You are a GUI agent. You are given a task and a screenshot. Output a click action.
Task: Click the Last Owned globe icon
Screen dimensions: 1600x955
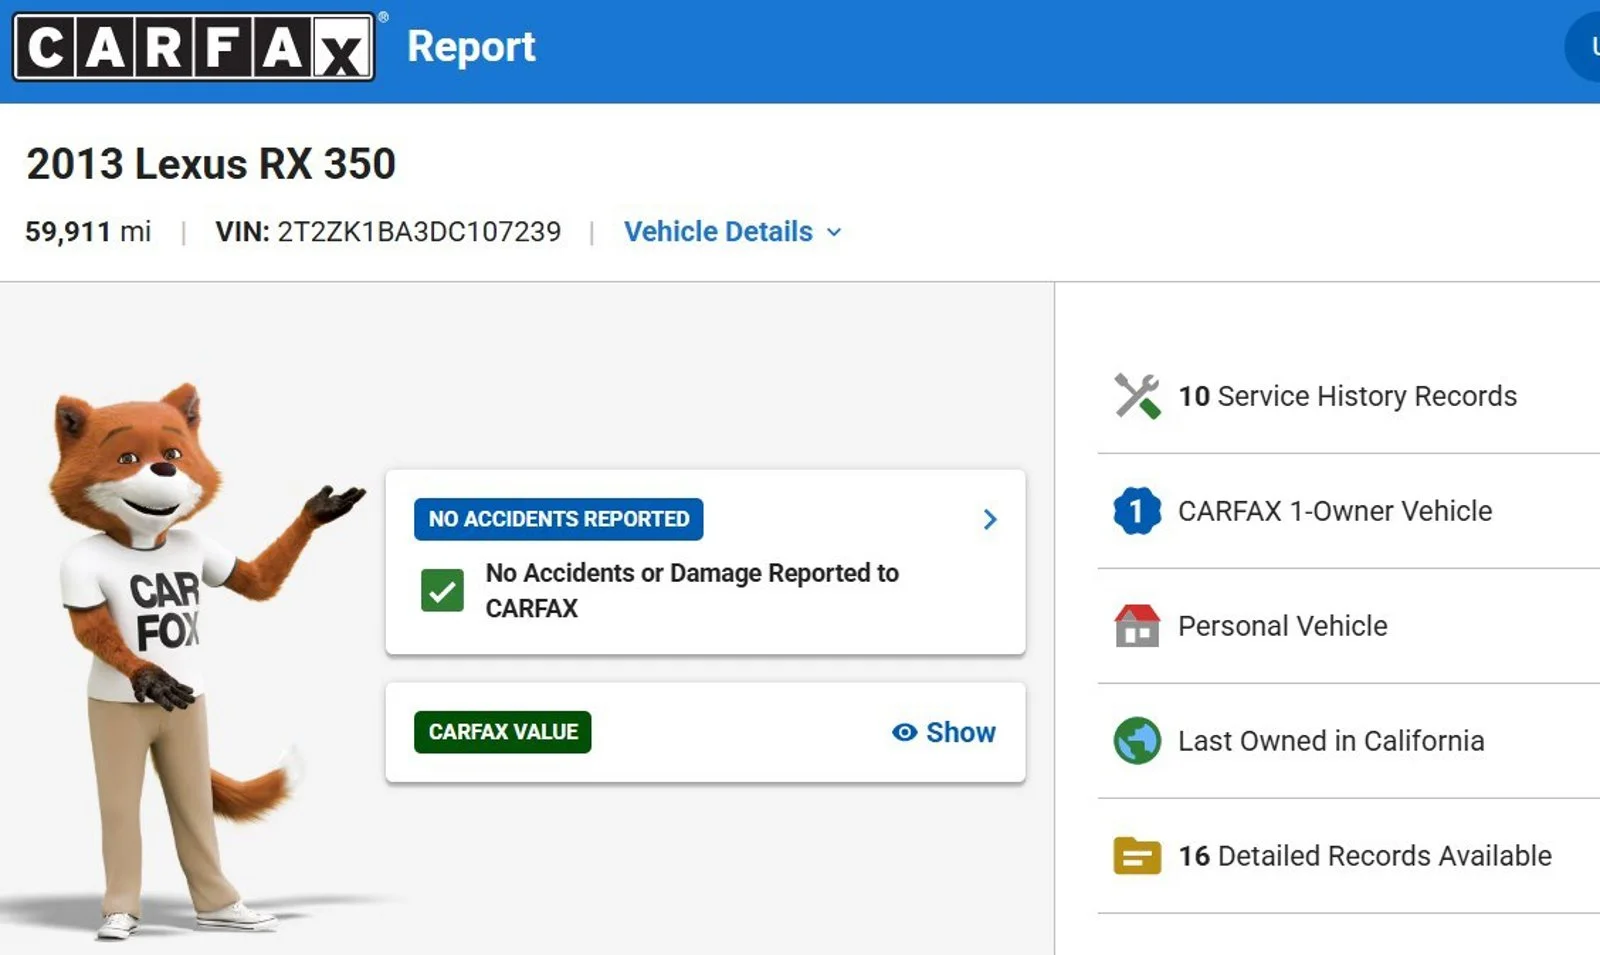point(1137,741)
